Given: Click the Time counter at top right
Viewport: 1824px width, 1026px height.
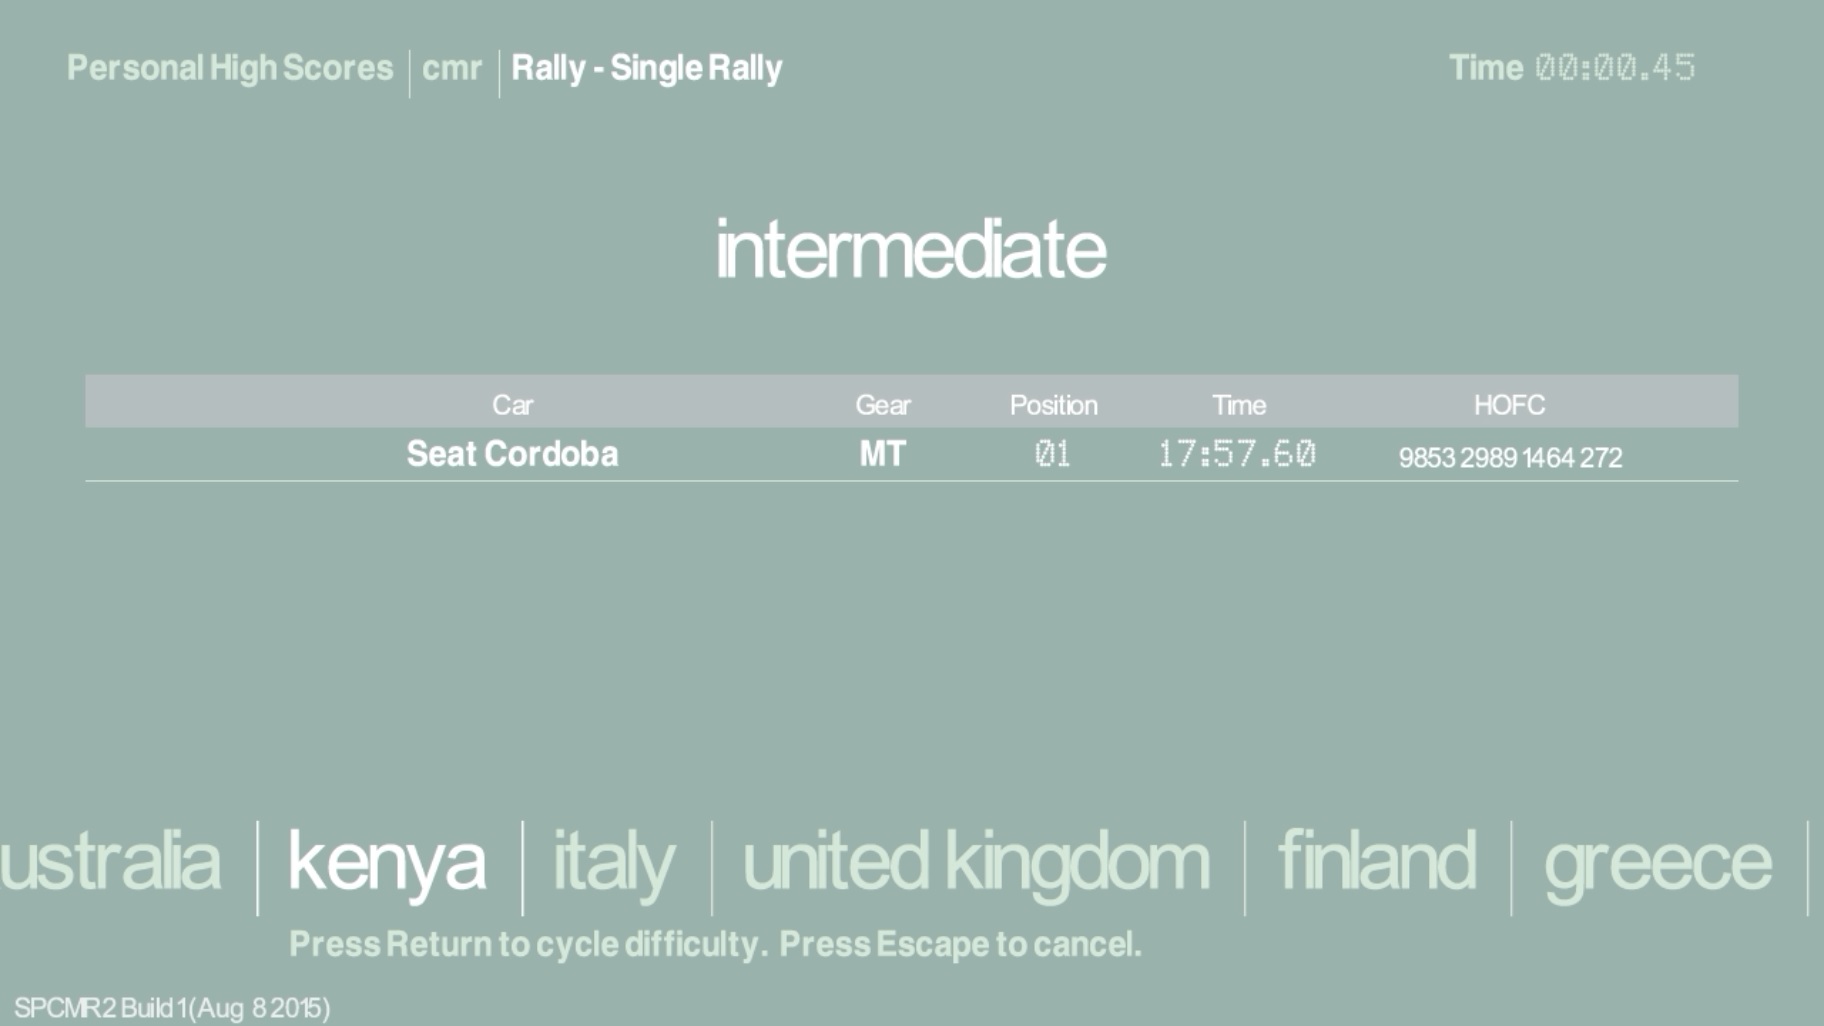Looking at the screenshot, I should [1572, 68].
